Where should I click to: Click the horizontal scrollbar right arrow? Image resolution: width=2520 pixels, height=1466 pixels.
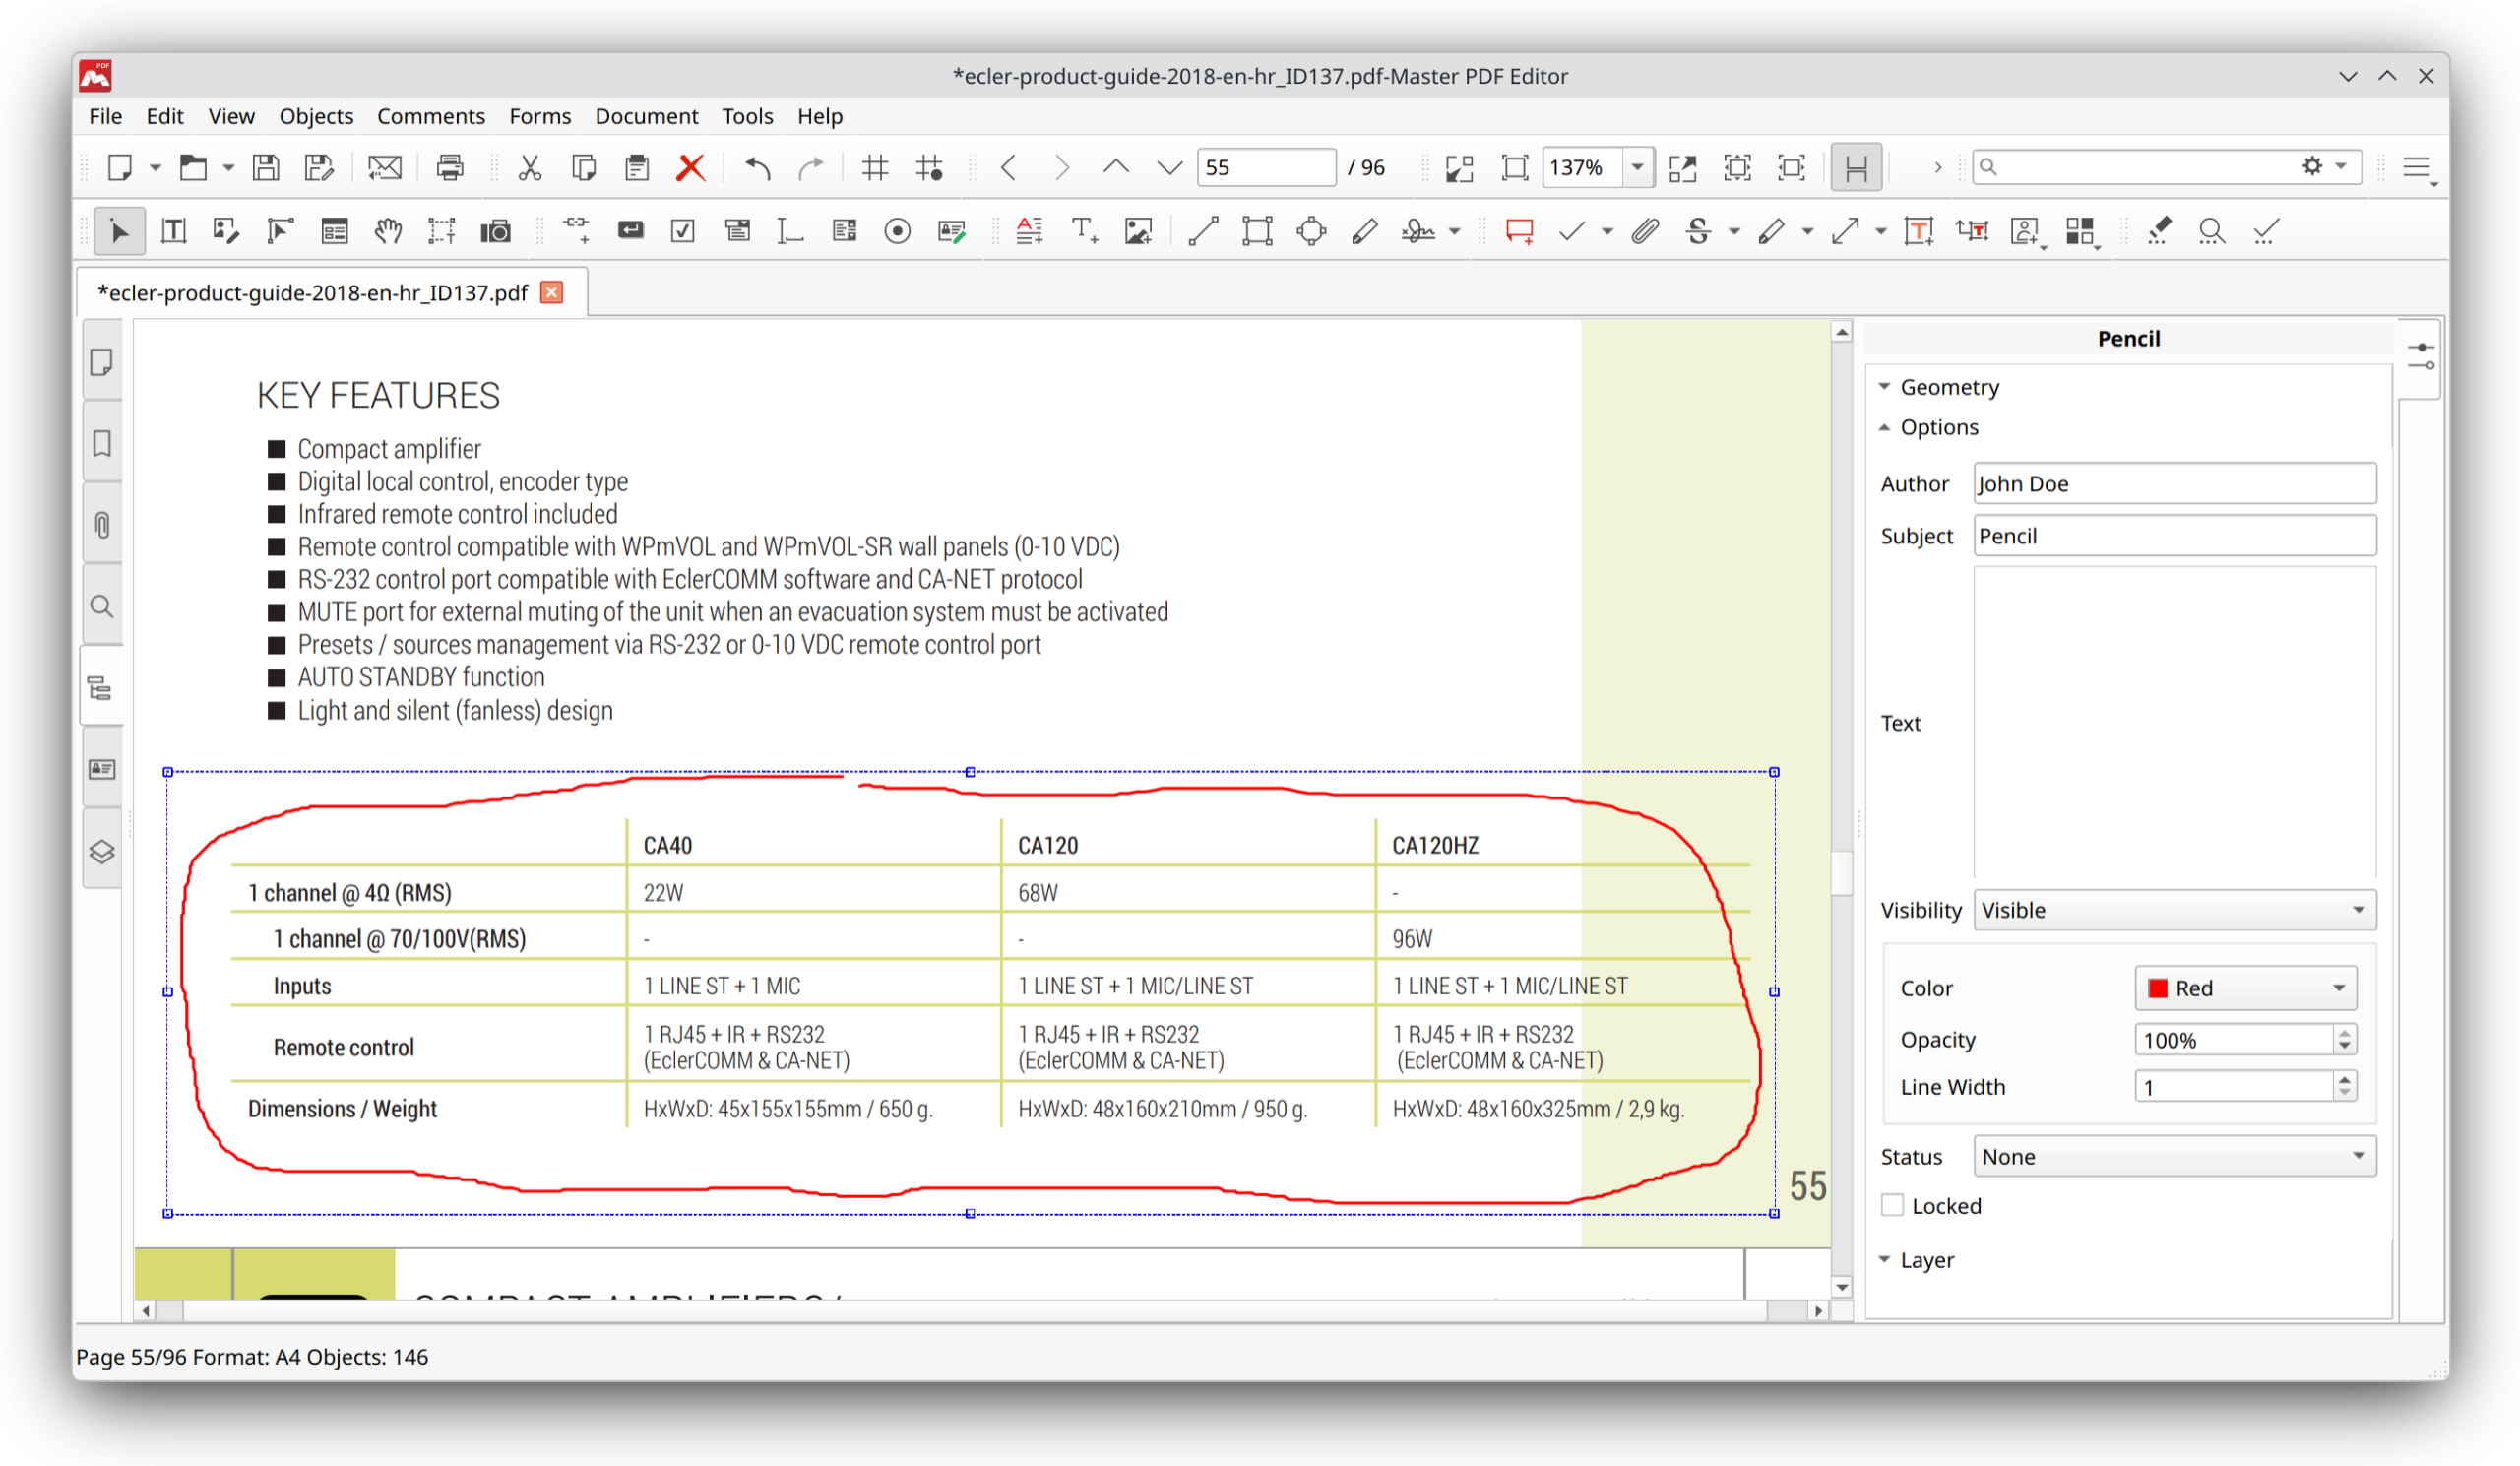1818,1310
